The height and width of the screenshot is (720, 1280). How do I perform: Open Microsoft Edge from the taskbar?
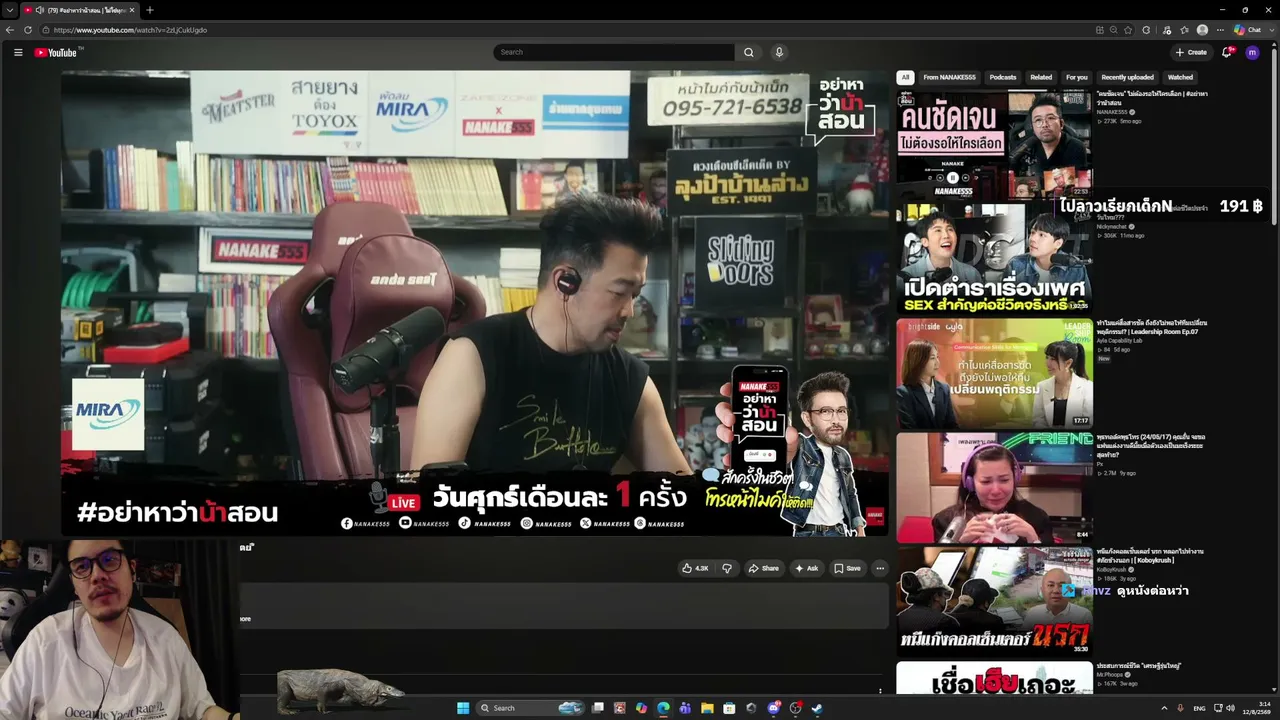pos(663,708)
